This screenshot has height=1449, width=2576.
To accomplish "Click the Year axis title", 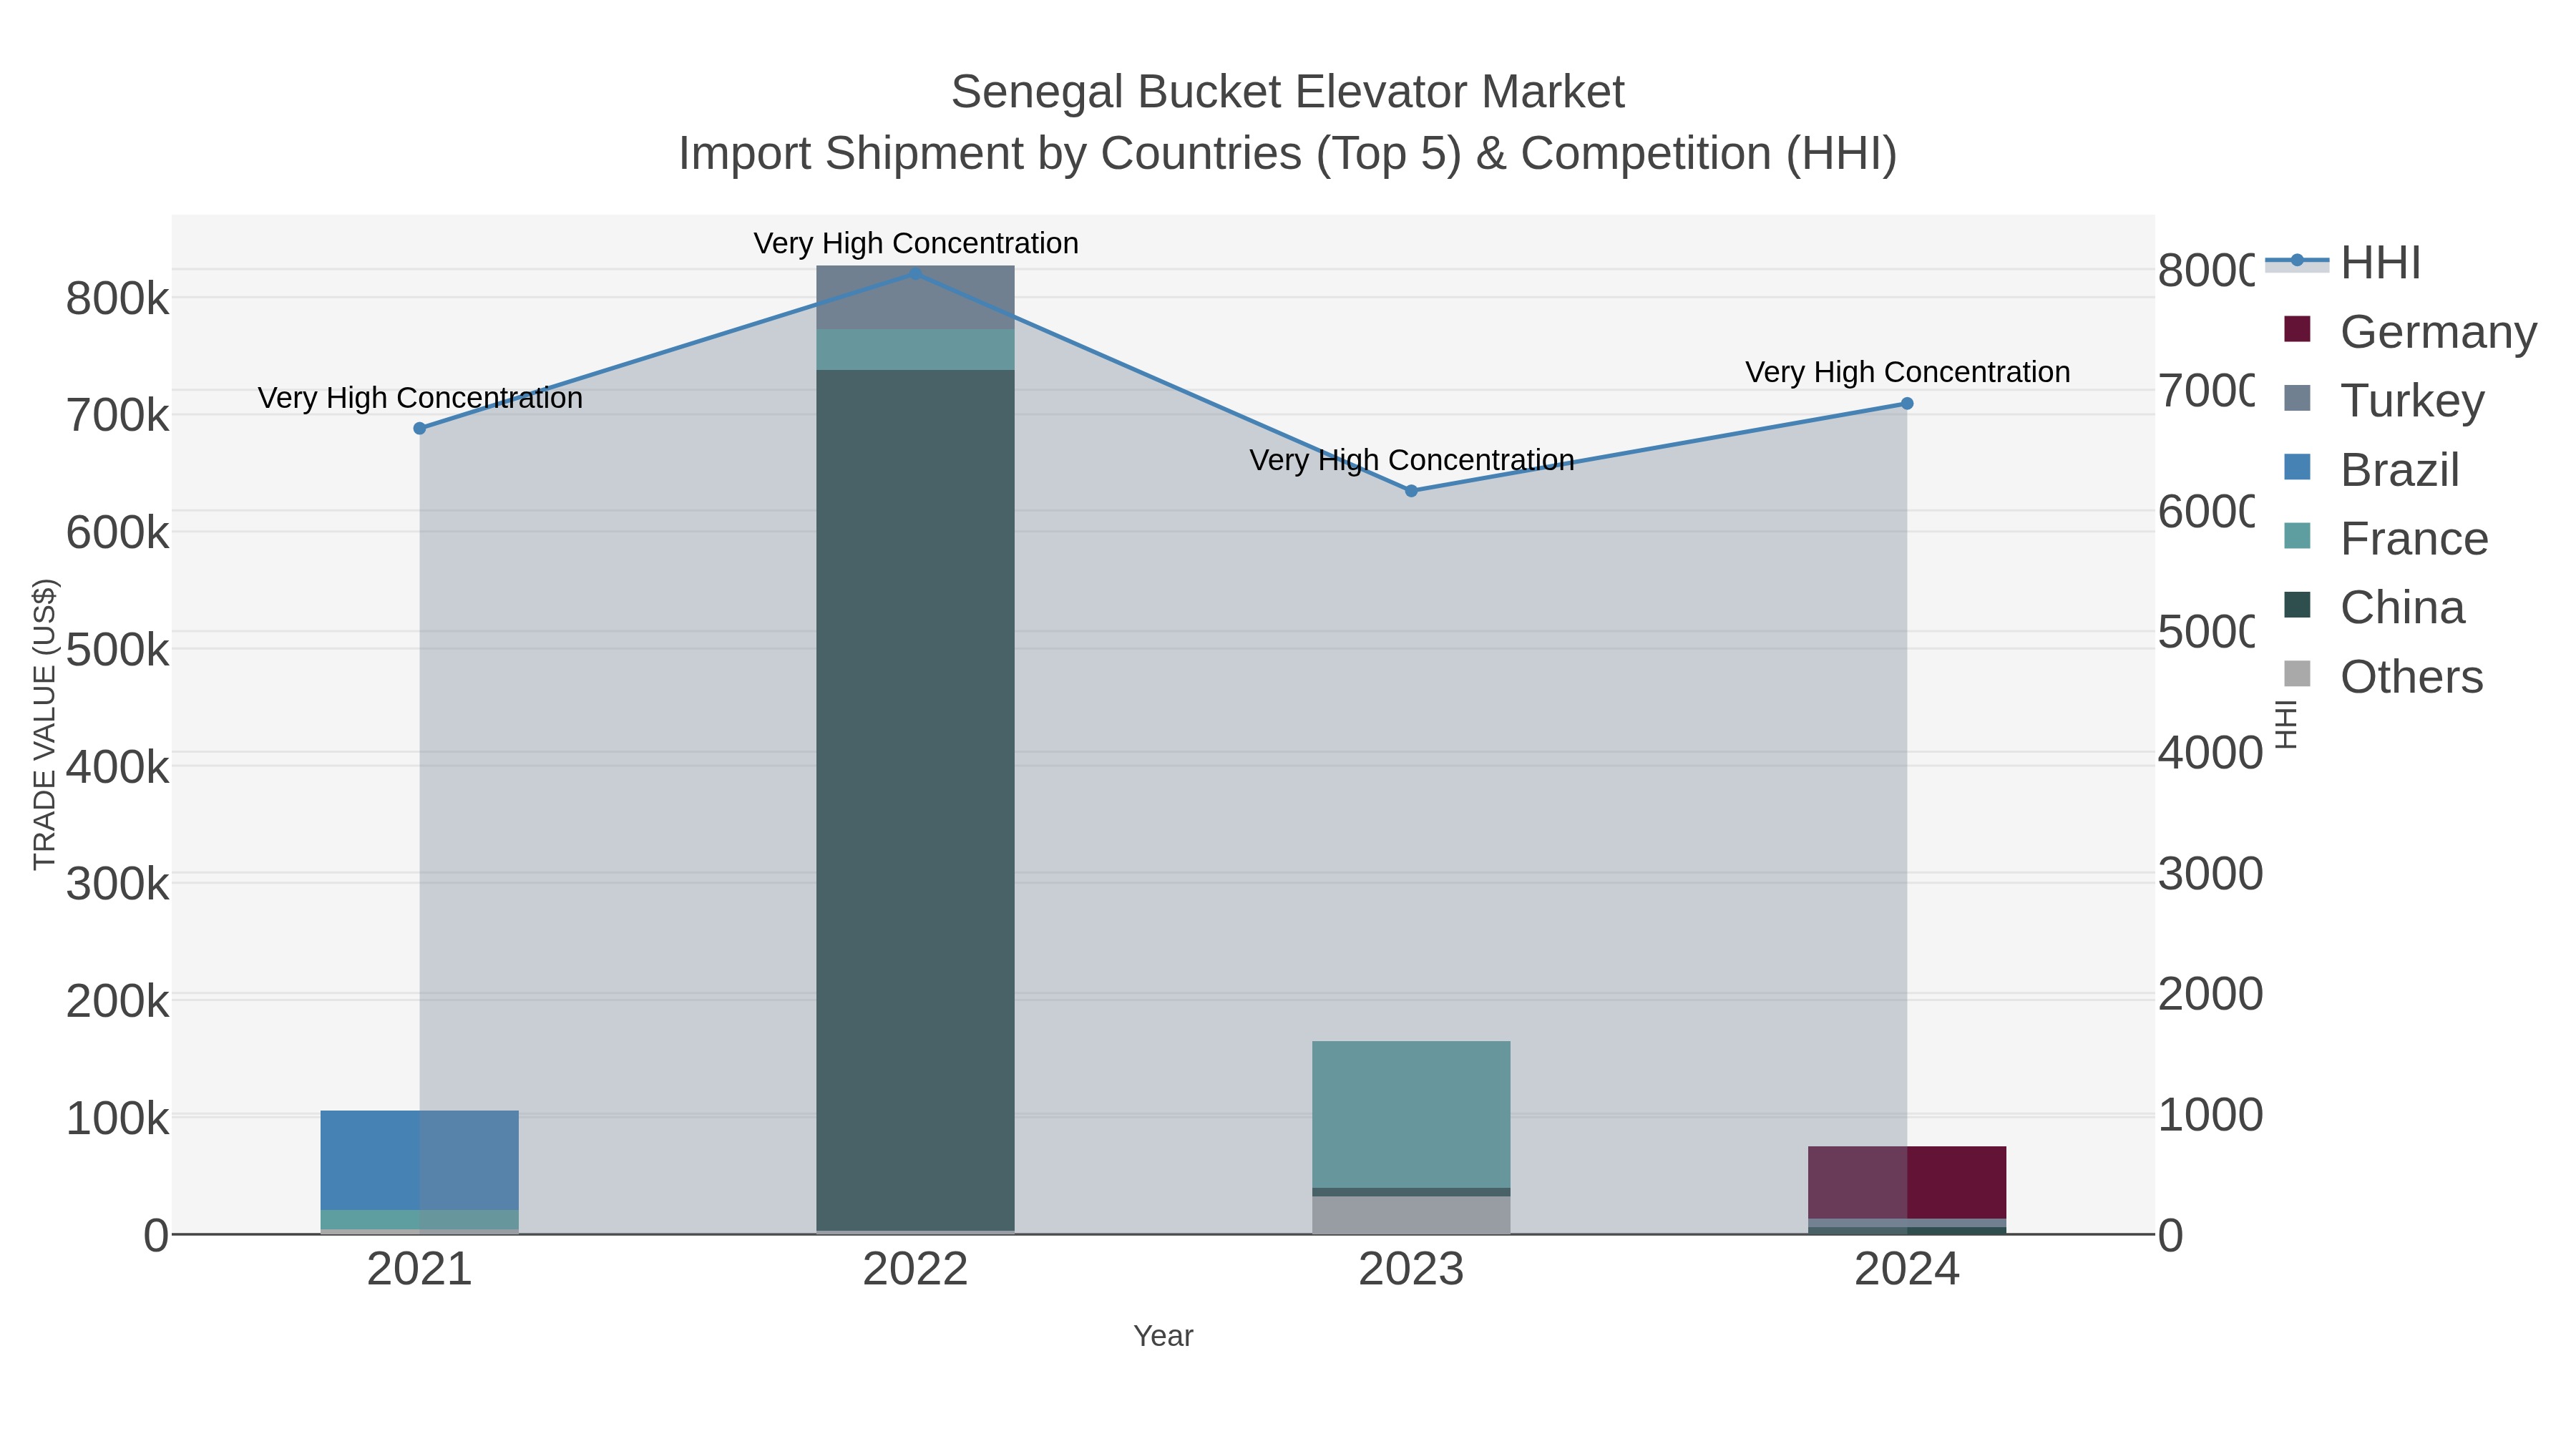I will (1163, 1336).
